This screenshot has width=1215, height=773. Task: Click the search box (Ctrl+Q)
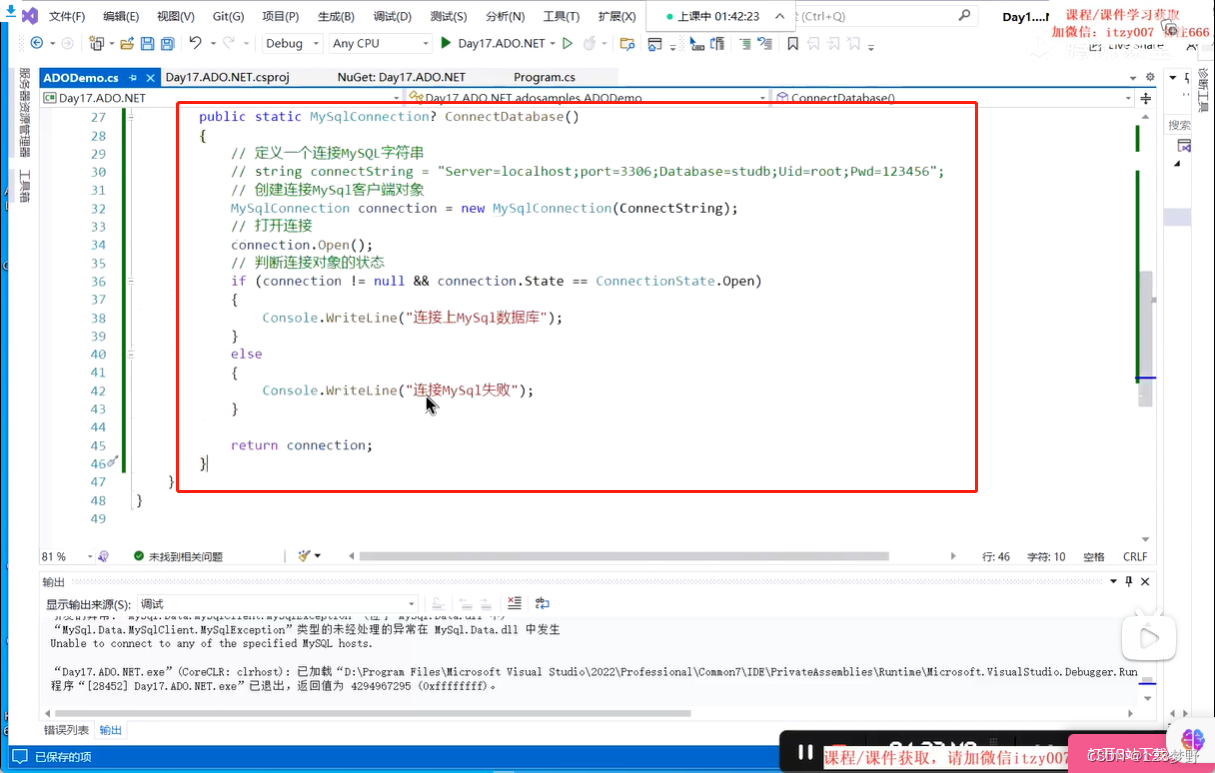(x=888, y=16)
